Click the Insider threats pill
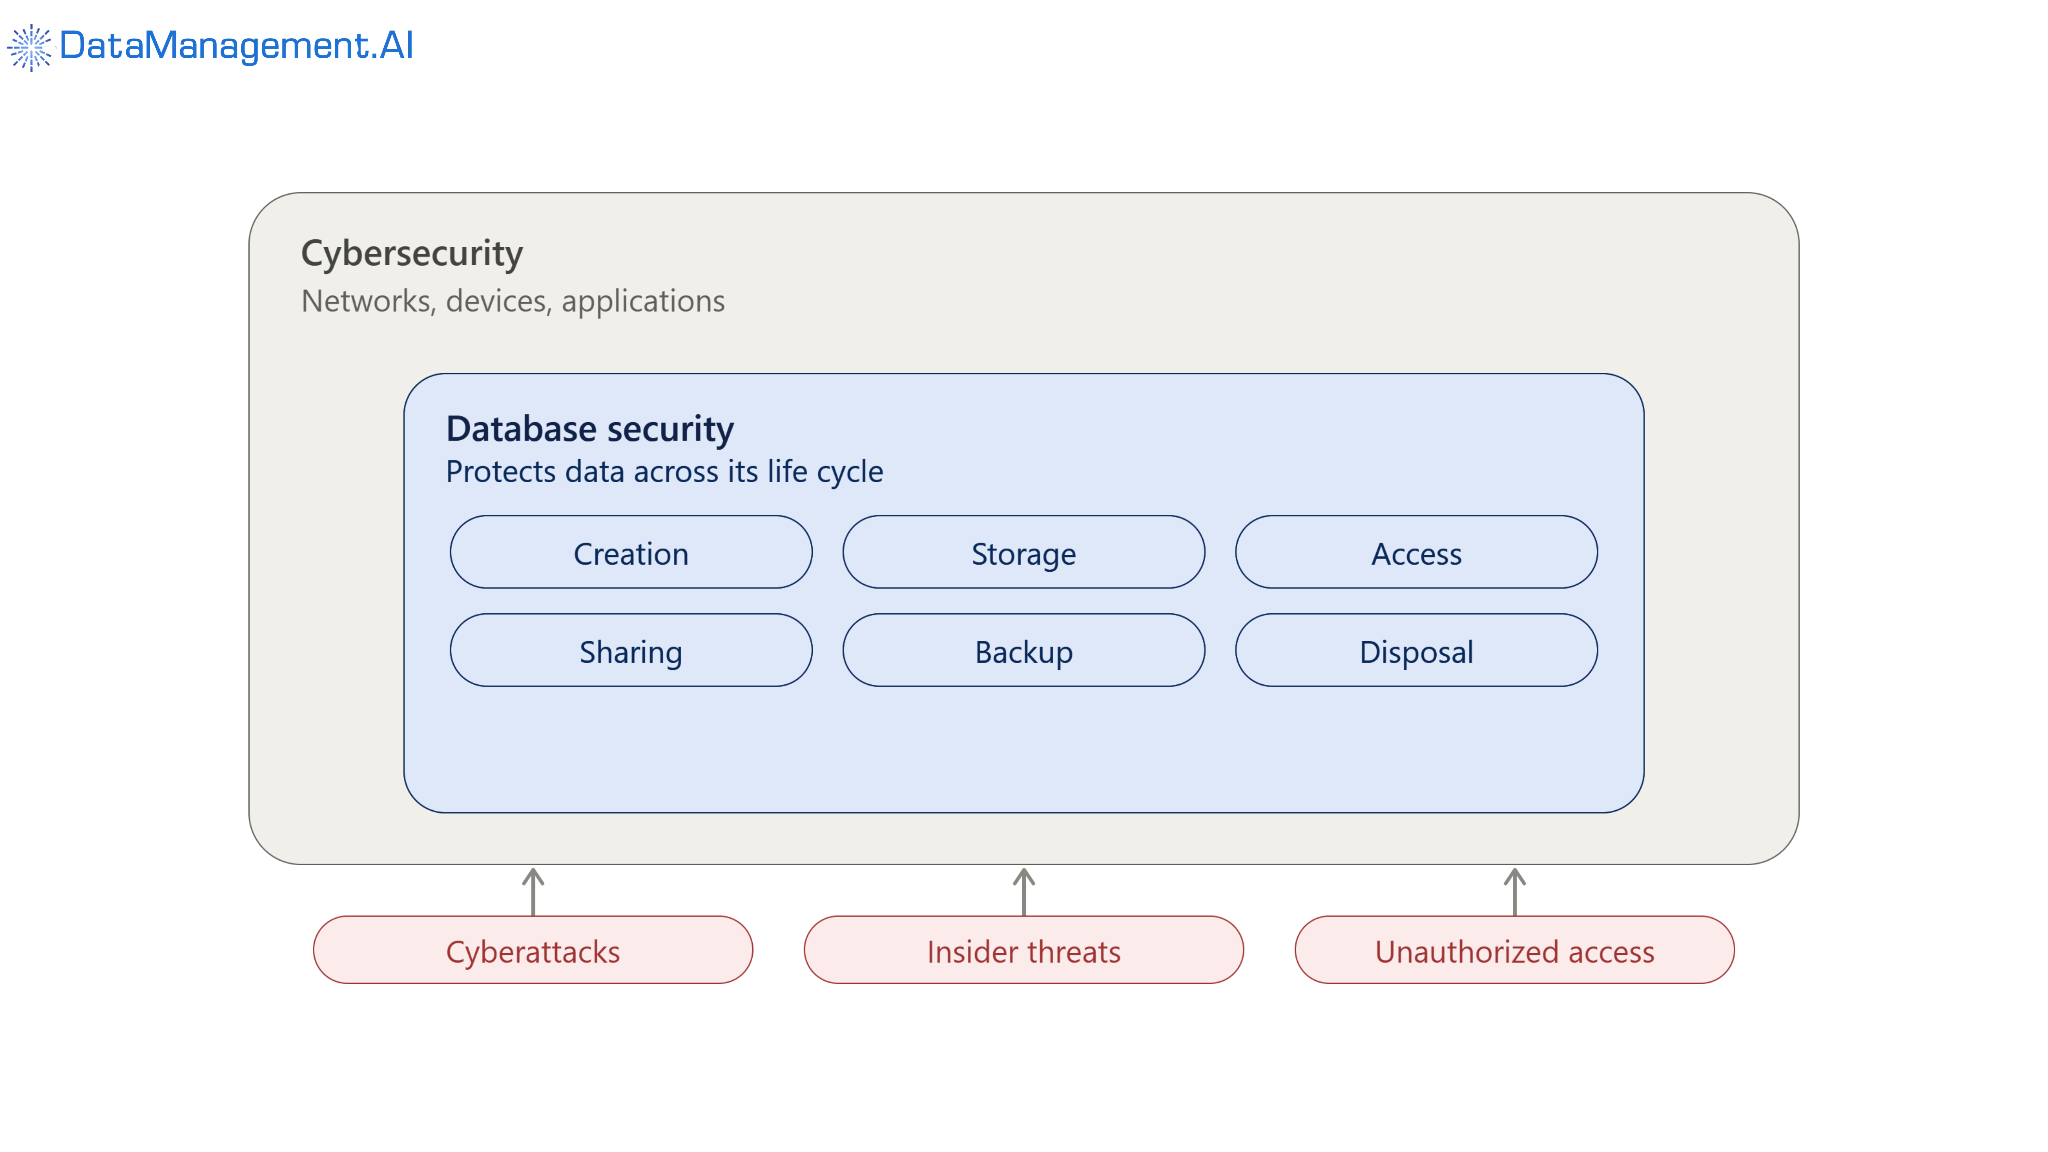 click(x=1024, y=950)
